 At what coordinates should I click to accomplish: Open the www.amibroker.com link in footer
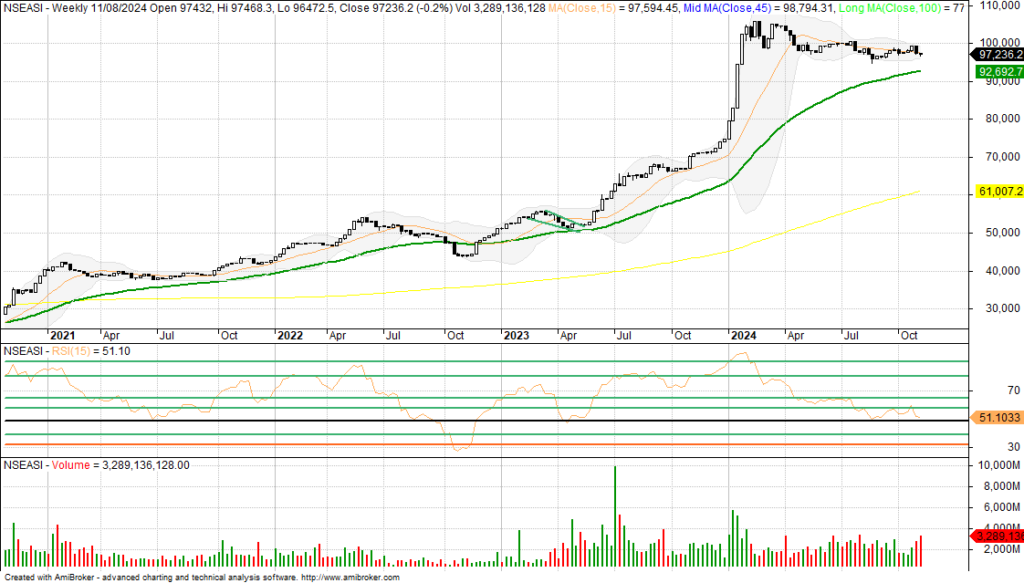350,578
